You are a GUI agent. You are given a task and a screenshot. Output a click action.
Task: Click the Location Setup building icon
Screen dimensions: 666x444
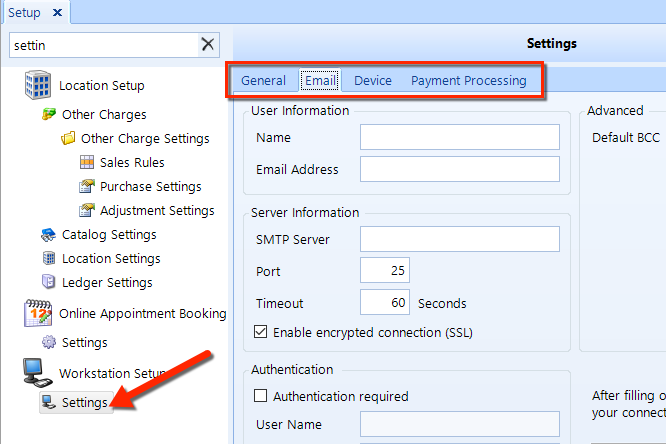tap(38, 86)
